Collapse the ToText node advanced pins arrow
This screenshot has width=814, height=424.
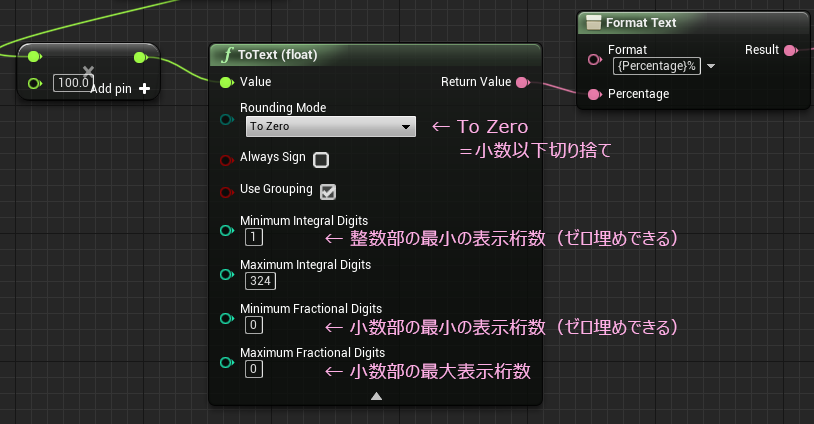click(376, 396)
